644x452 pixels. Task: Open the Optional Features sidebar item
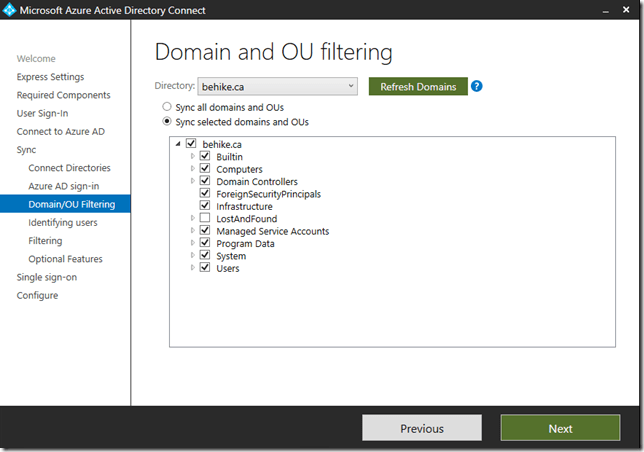point(65,259)
